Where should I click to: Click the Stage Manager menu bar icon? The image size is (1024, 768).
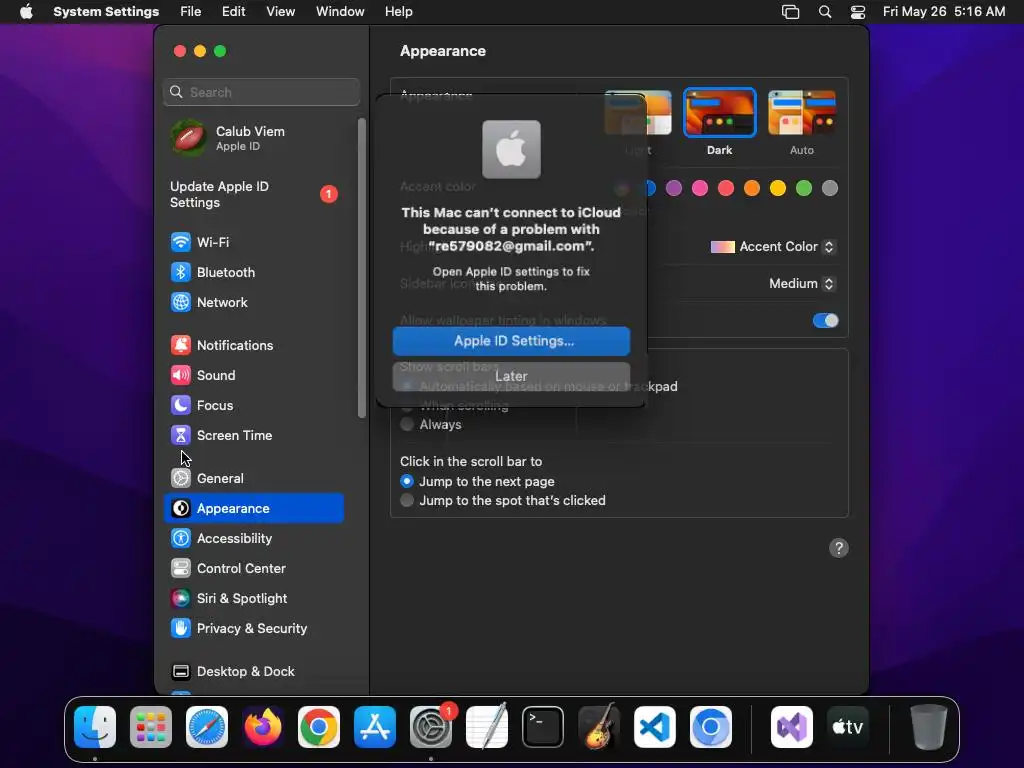pos(791,12)
